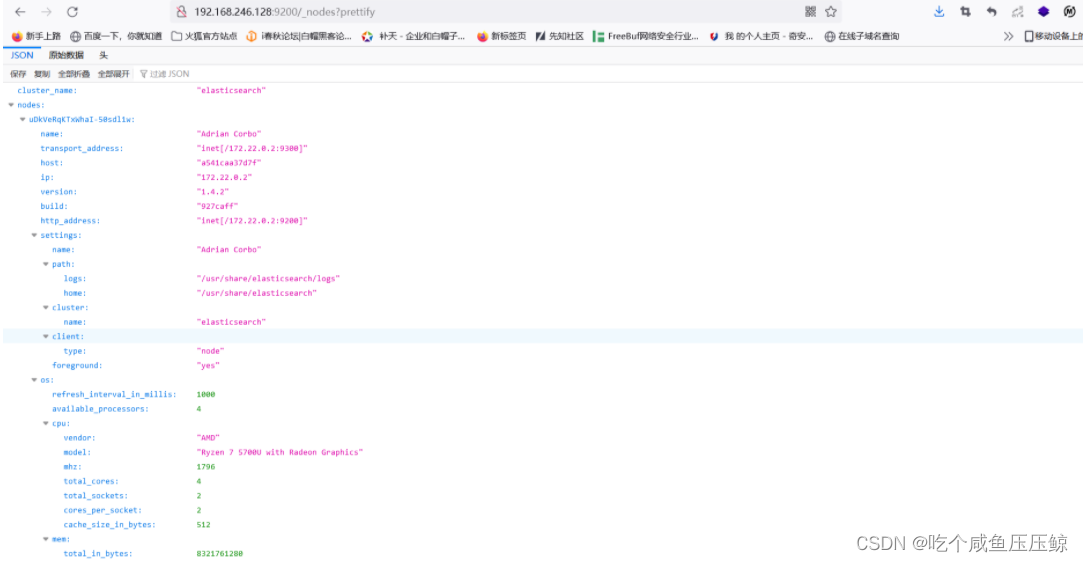The image size is (1083, 562).
Task: Open the 新标签页 bookmark
Action: tap(501, 36)
